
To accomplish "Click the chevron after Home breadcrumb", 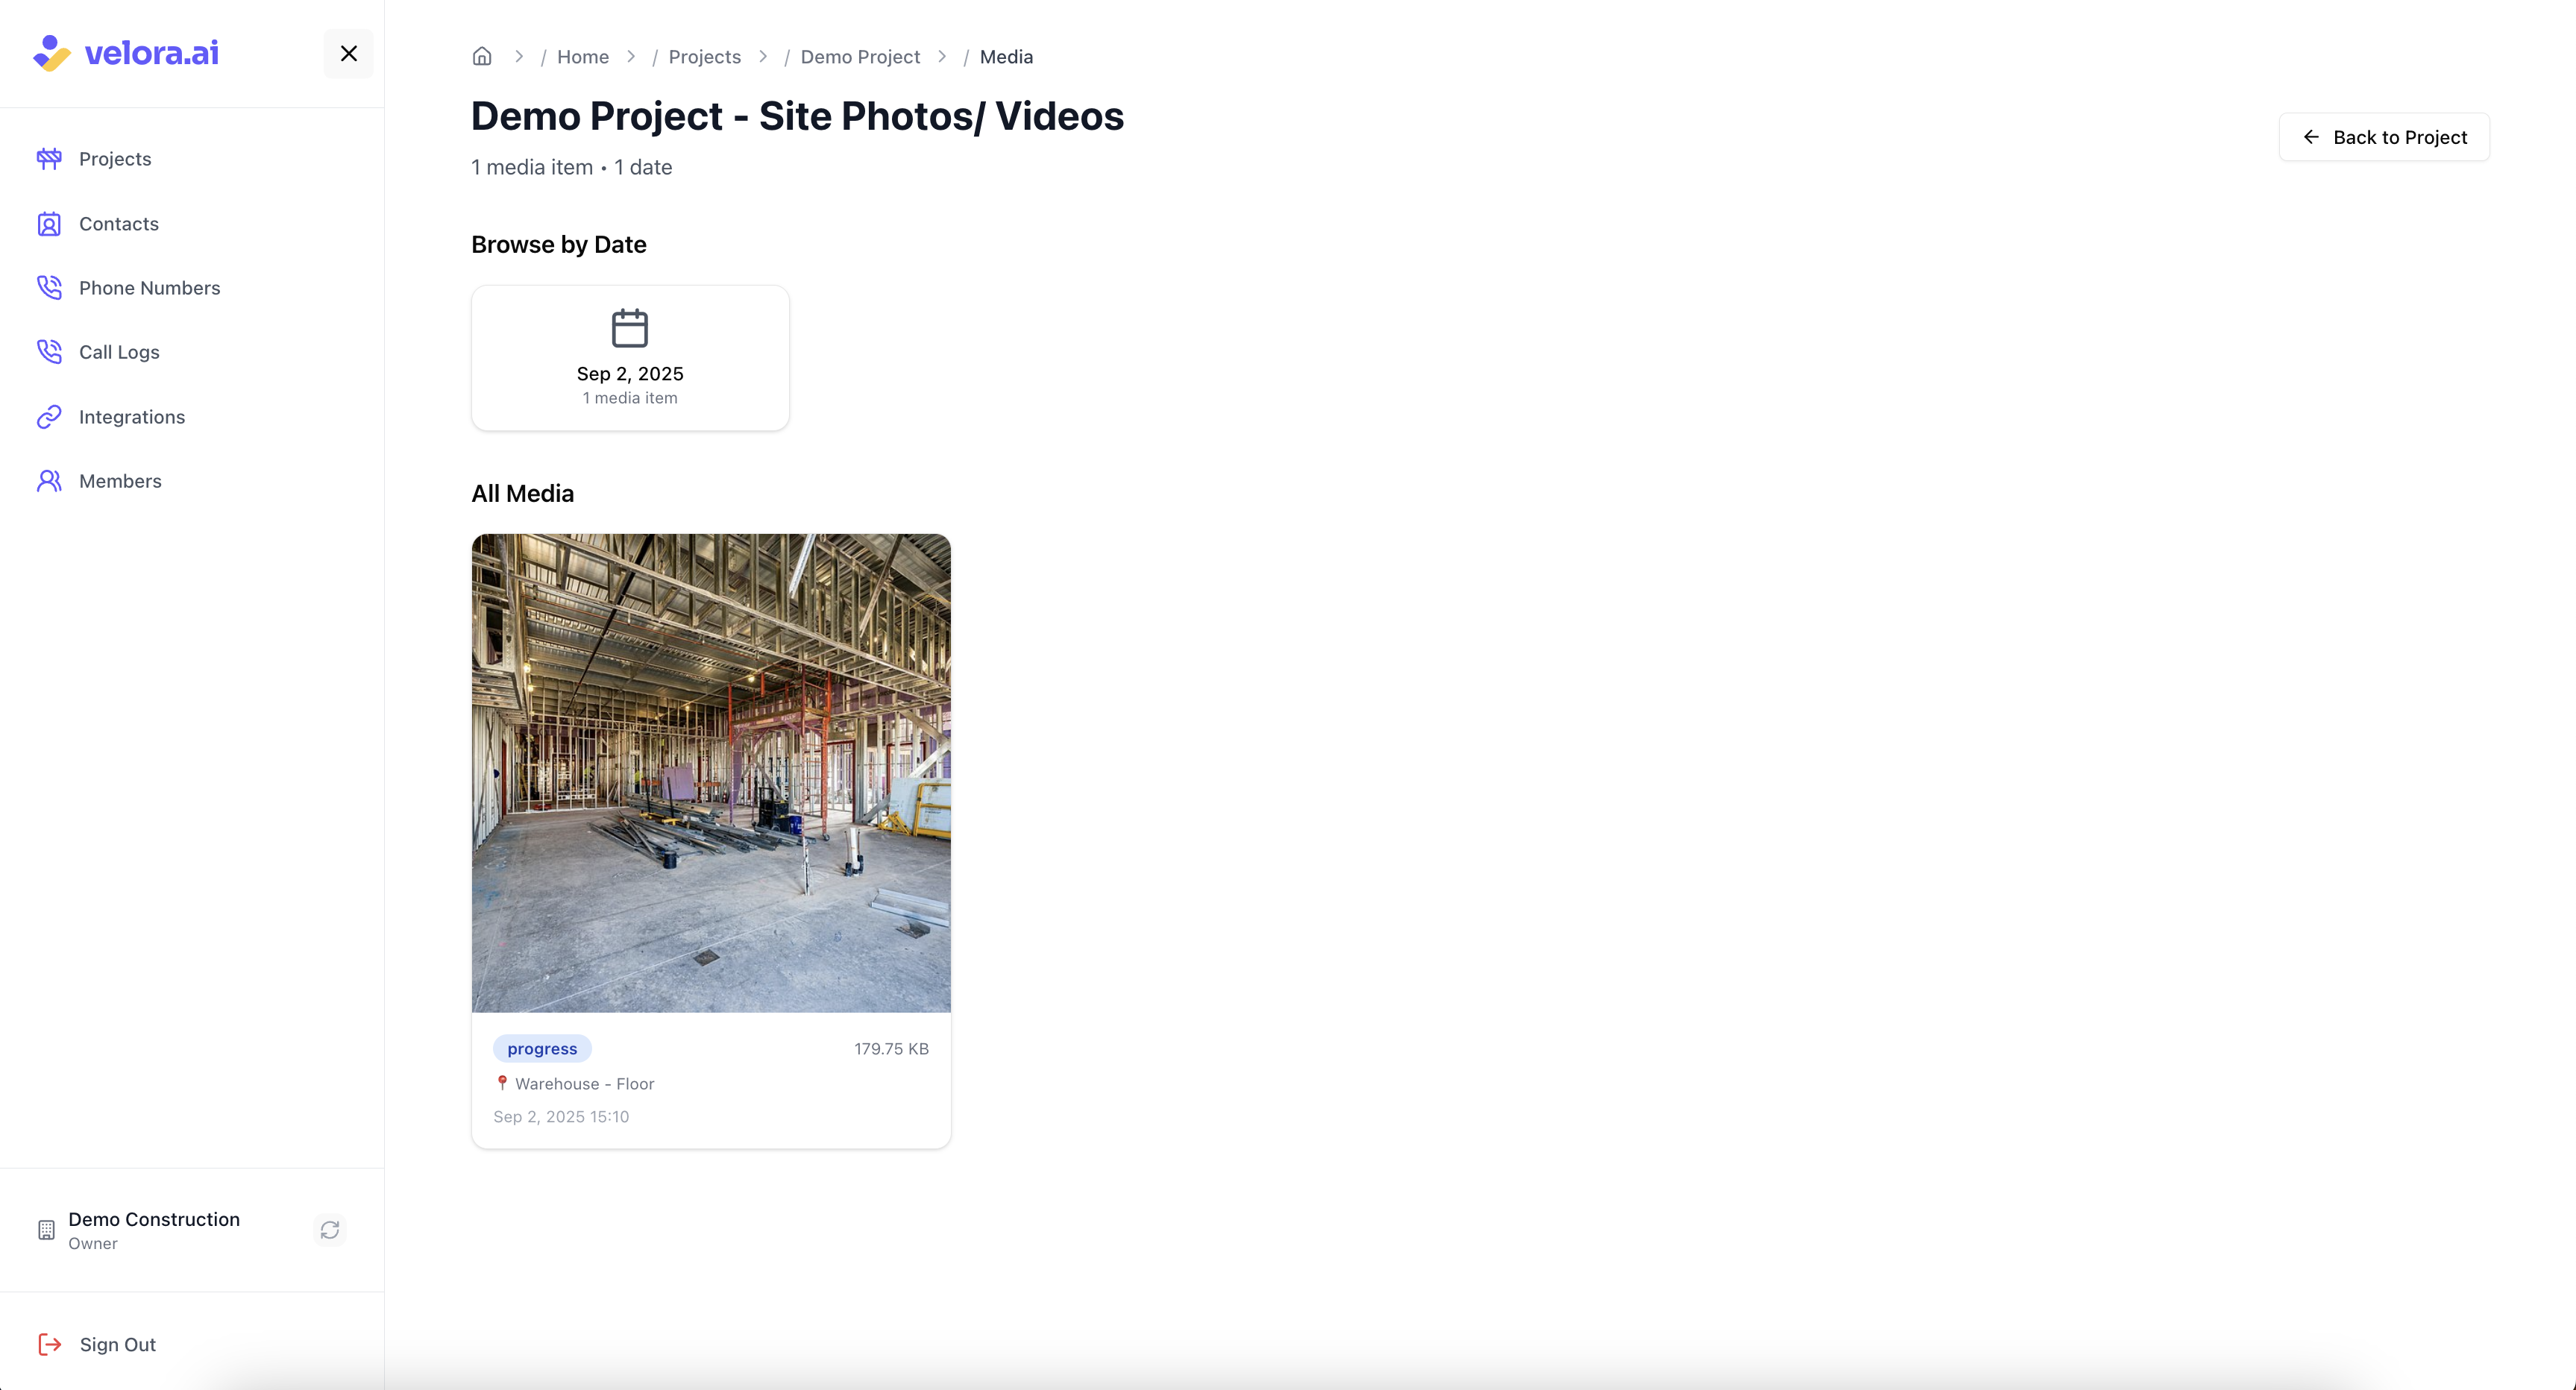I will (631, 57).
